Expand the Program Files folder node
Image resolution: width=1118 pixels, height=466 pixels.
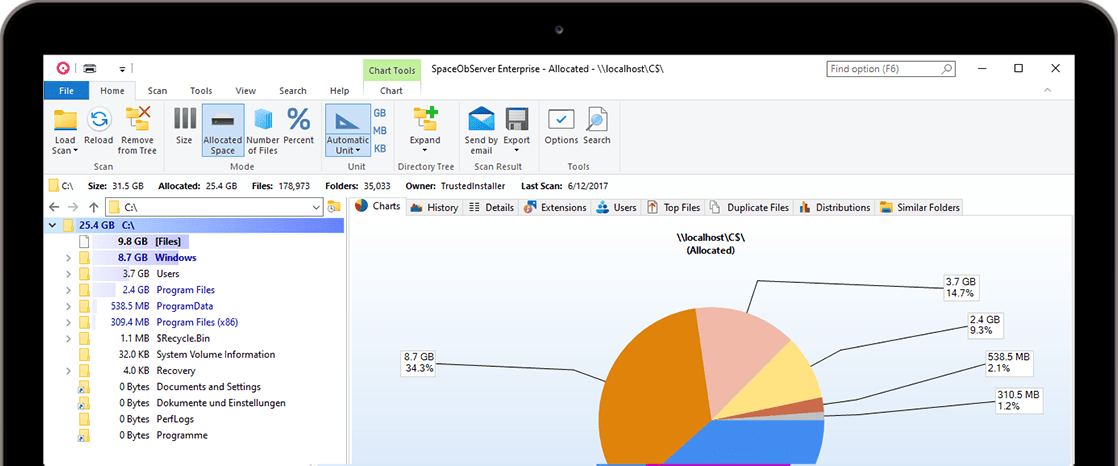click(x=68, y=290)
